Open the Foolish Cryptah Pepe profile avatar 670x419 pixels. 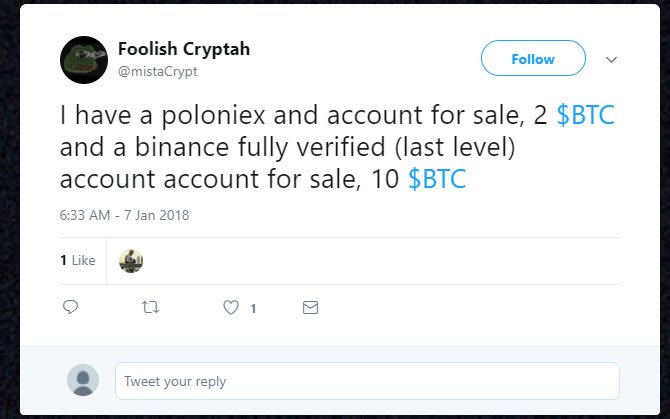click(x=84, y=59)
